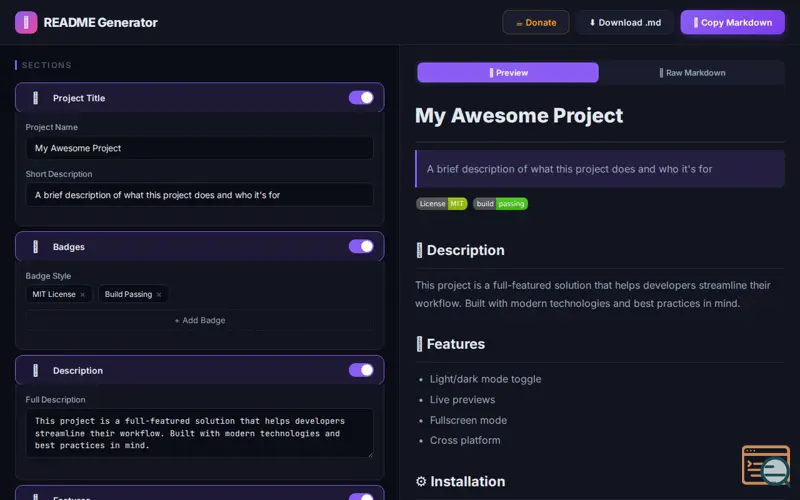The width and height of the screenshot is (800, 500).
Task: Click the "Cross platform" list item
Action: click(465, 440)
